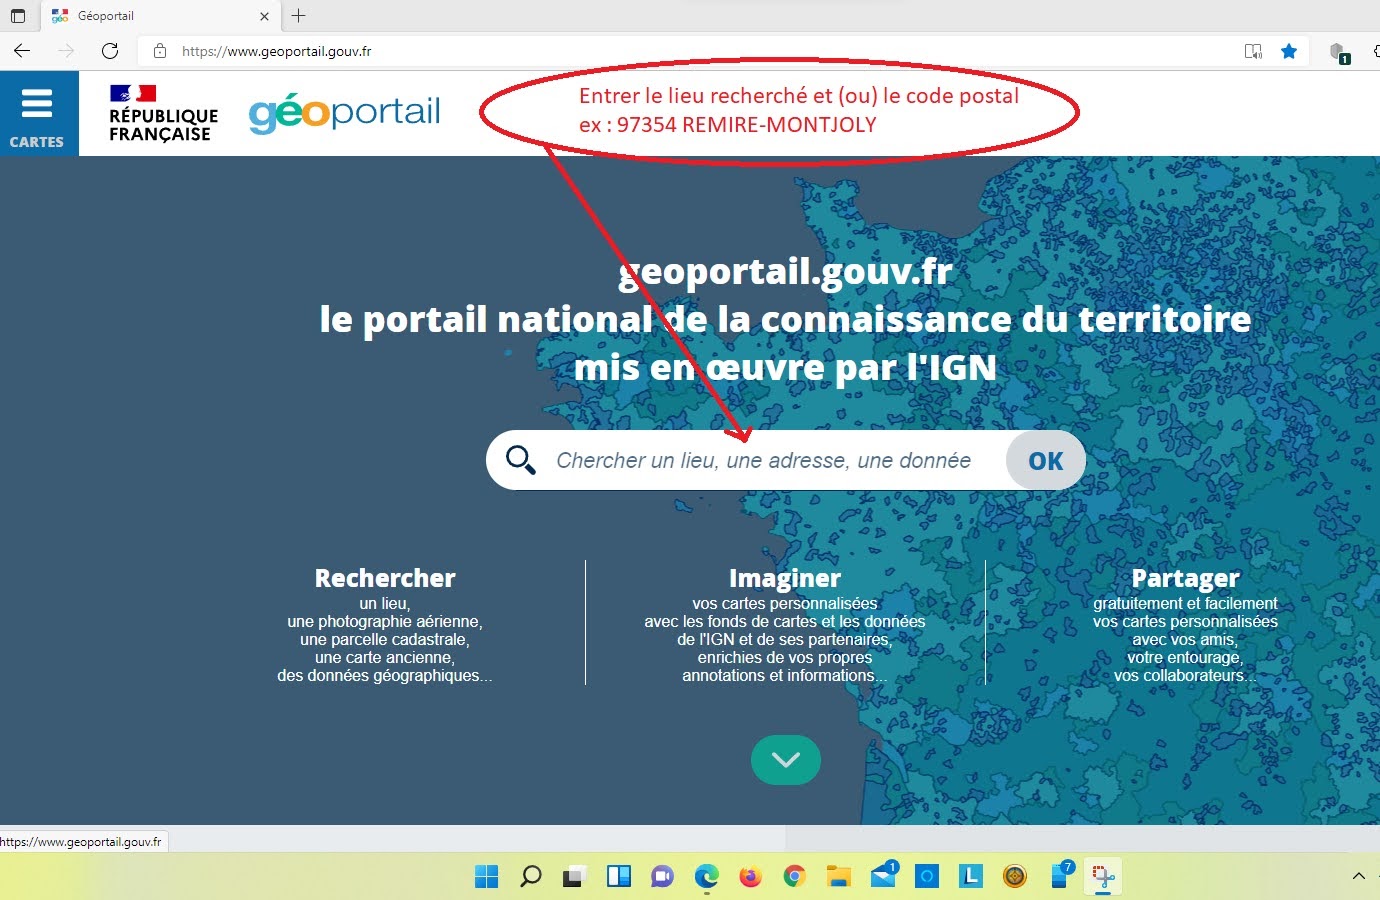Launch Firefox from the taskbar
Image resolution: width=1380 pixels, height=900 pixels.
coord(750,877)
